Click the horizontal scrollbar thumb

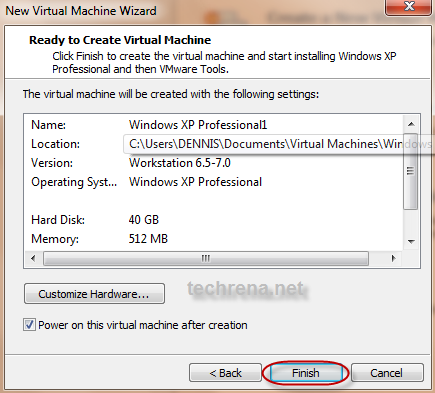click(x=206, y=258)
